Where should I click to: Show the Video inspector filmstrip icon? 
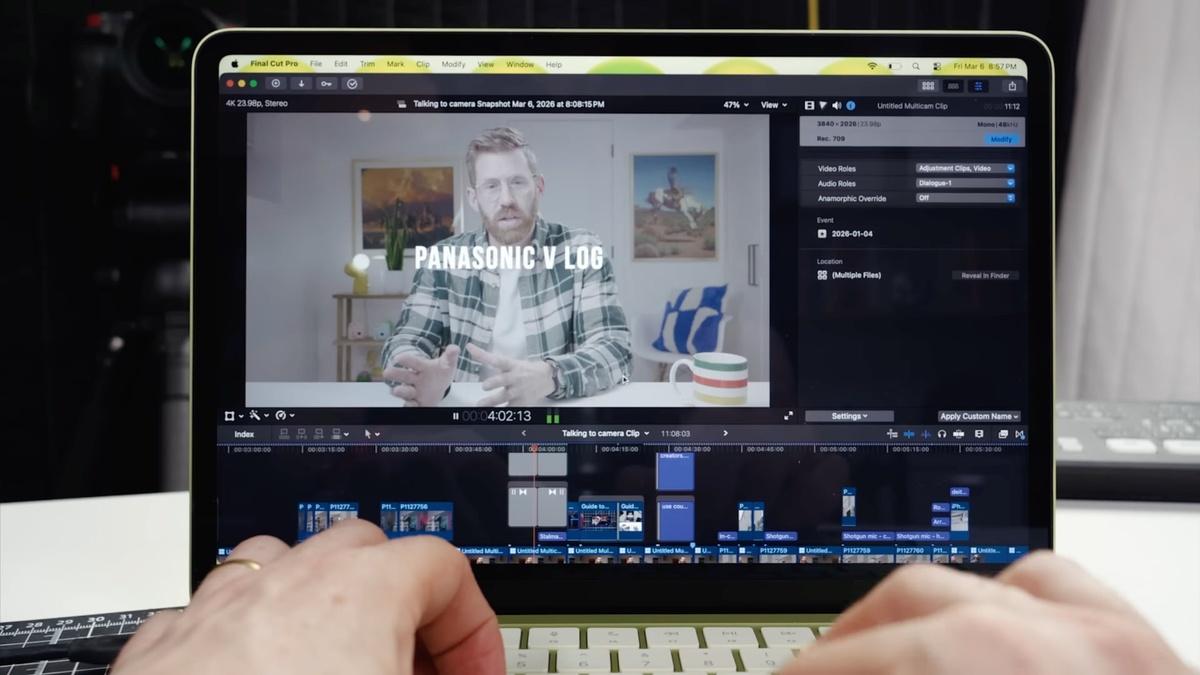click(x=810, y=105)
